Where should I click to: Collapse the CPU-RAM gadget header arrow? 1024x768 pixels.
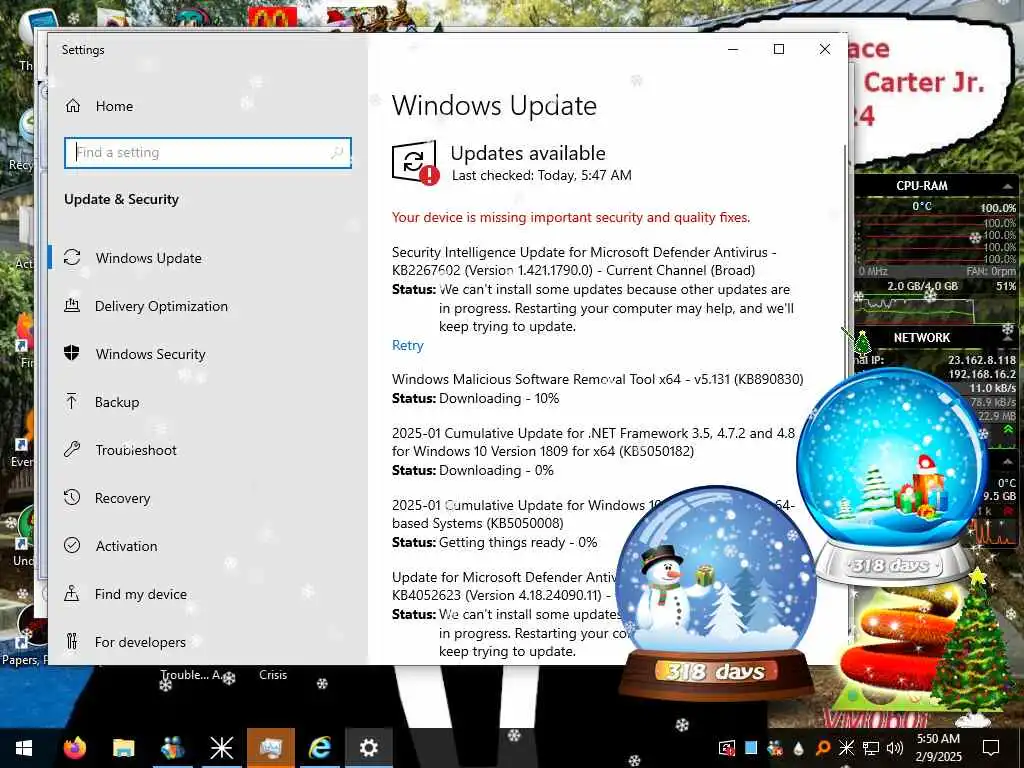(x=1007, y=186)
